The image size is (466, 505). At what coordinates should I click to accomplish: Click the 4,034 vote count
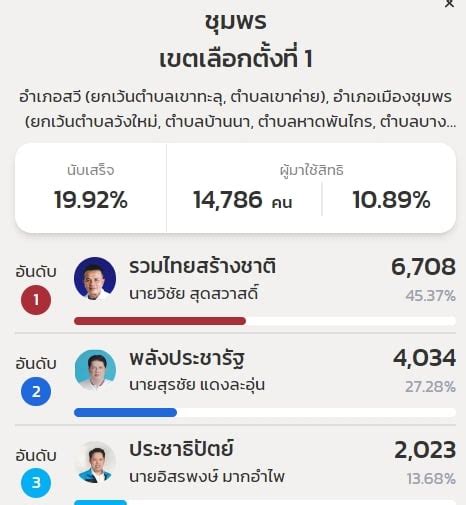(x=424, y=358)
